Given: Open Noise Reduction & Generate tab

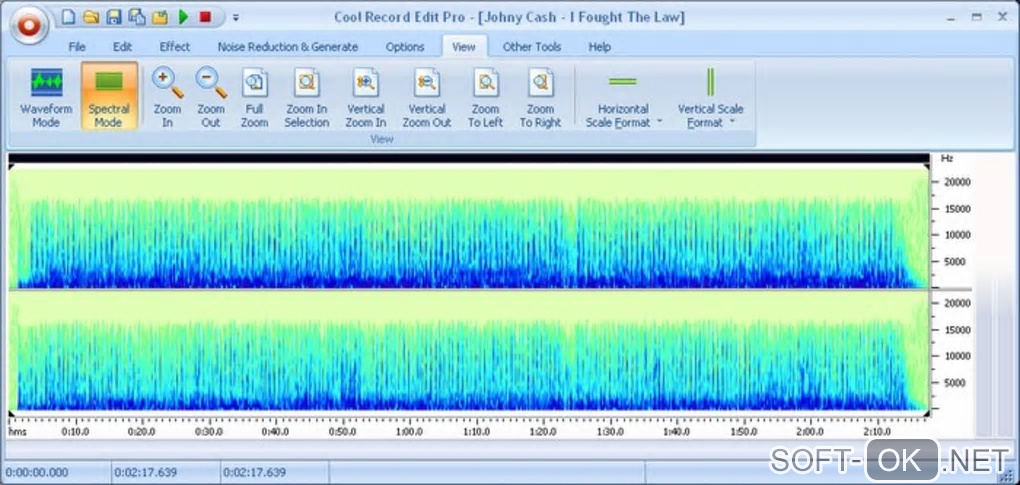Looking at the screenshot, I should 288,47.
